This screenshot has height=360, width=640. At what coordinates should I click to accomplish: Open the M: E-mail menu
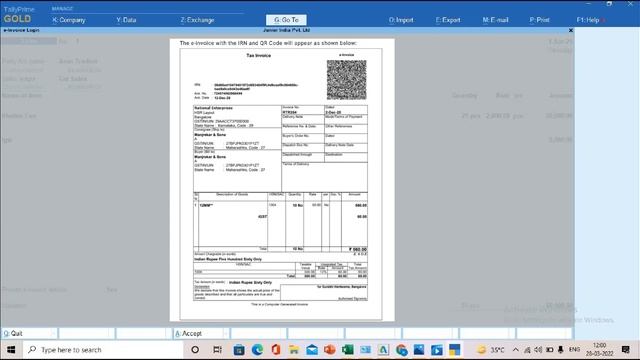[x=495, y=20]
